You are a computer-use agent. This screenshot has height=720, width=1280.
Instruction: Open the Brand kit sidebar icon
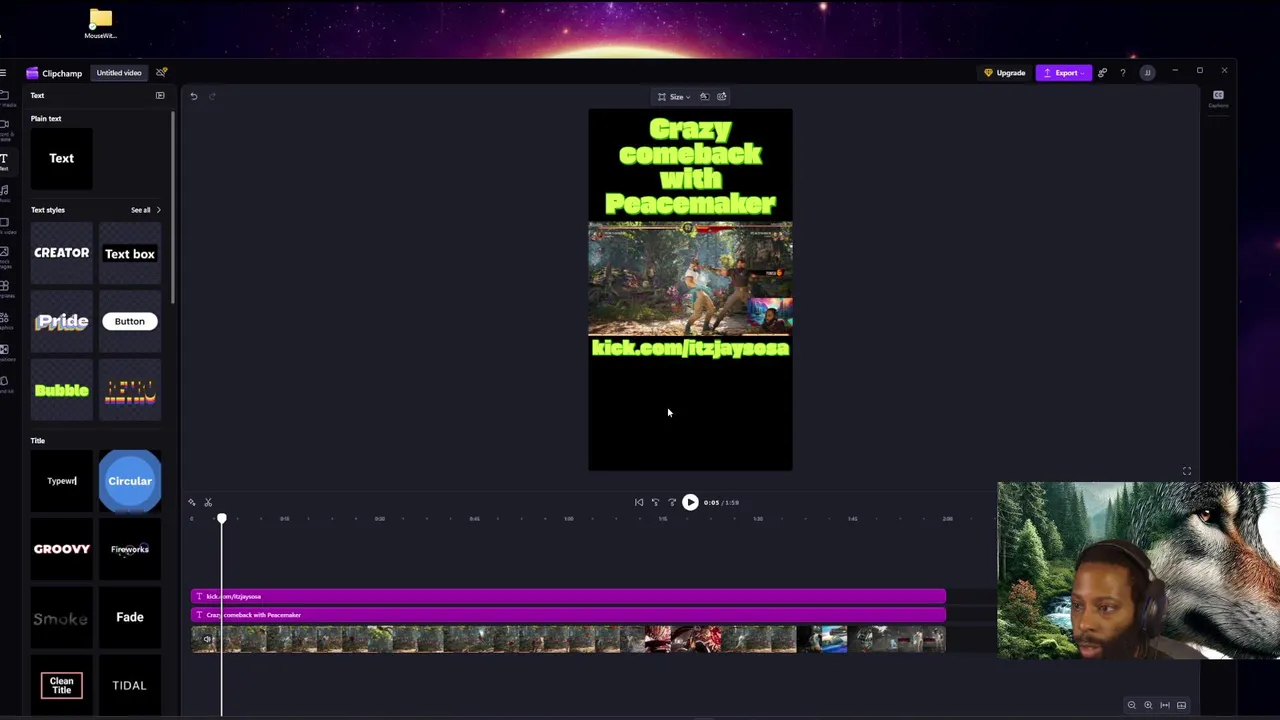tap(5, 384)
